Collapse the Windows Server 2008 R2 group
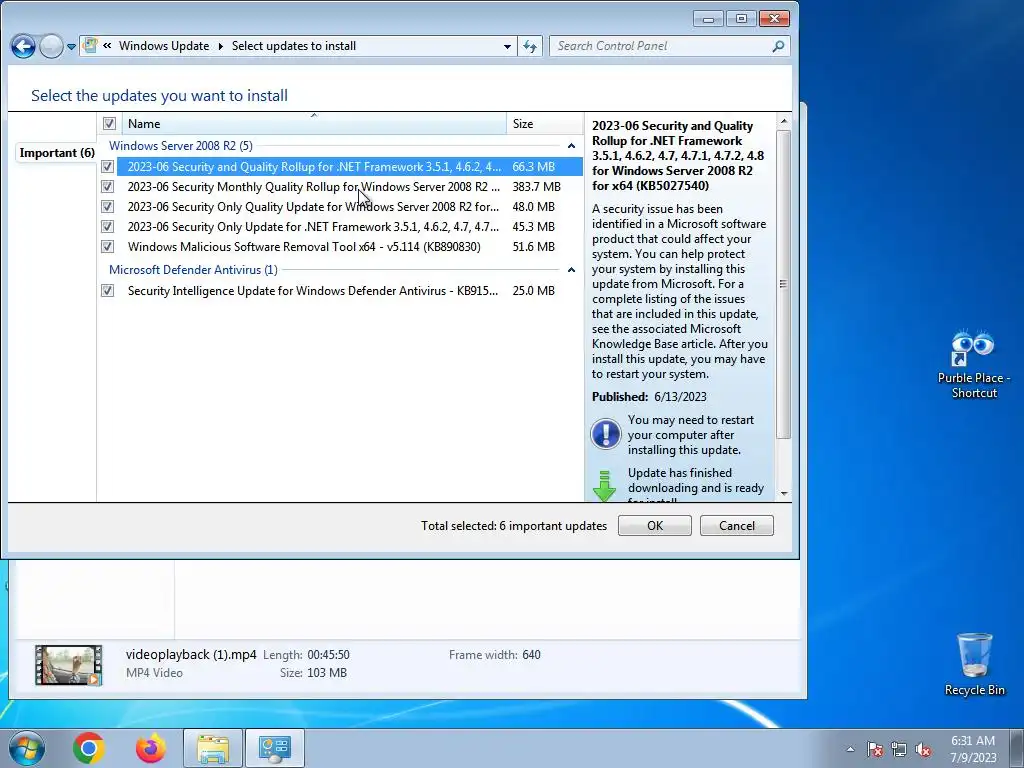 click(571, 146)
